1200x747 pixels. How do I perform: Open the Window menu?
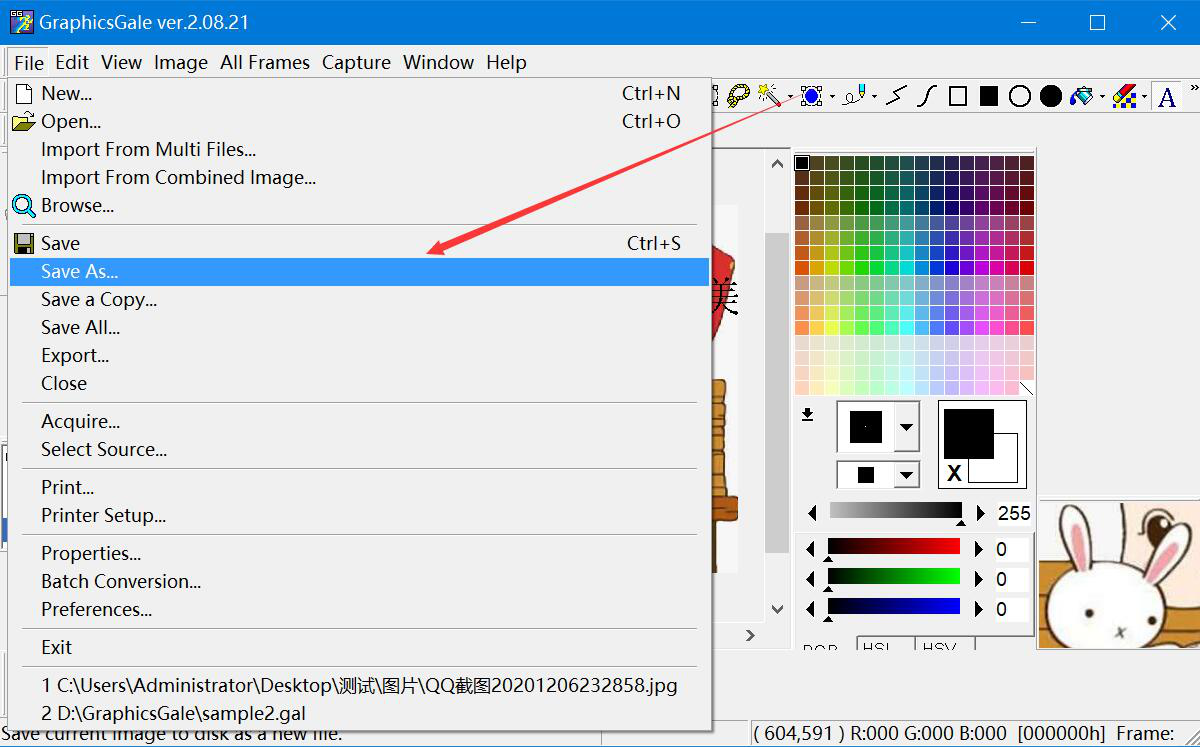438,62
